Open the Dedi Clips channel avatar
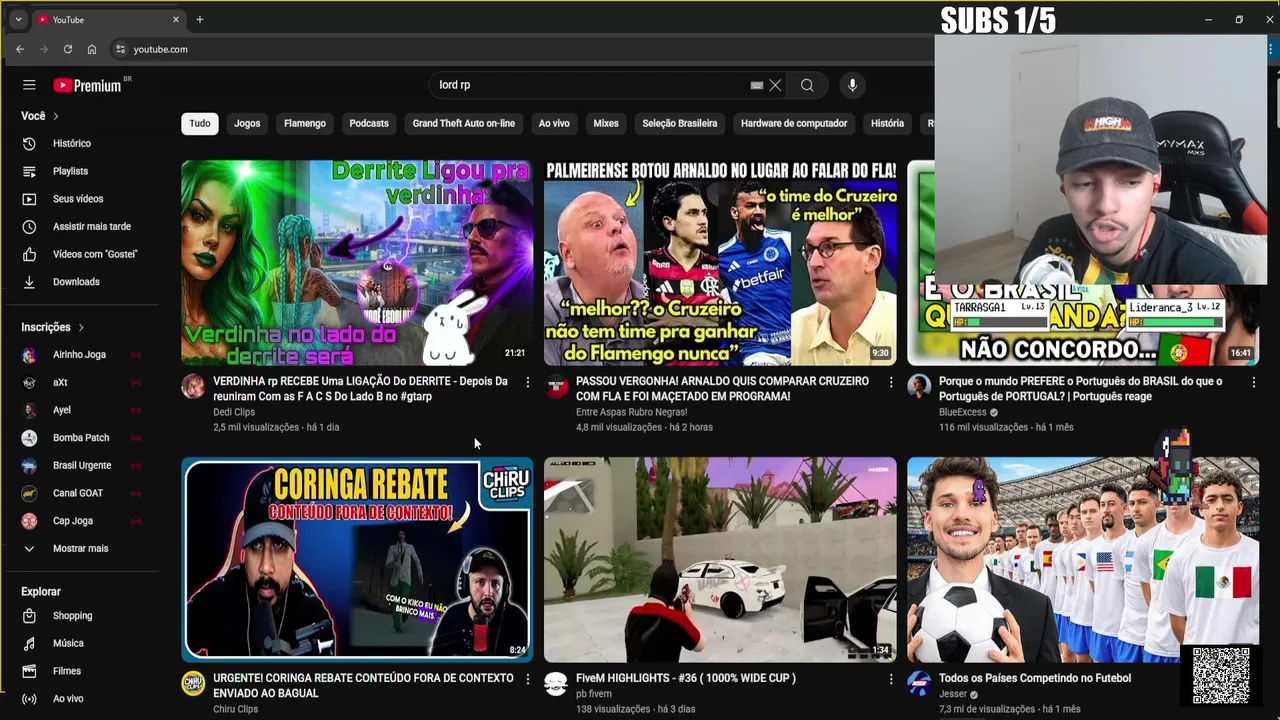This screenshot has width=1280, height=720. tap(193, 387)
